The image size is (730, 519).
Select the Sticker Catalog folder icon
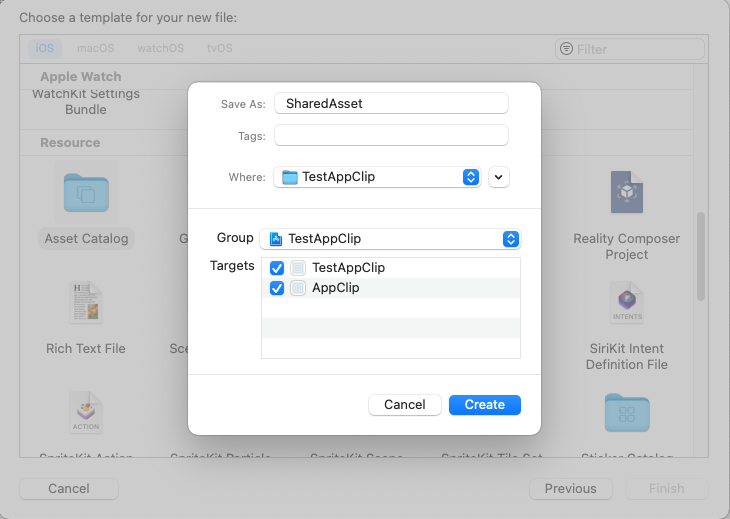627,413
